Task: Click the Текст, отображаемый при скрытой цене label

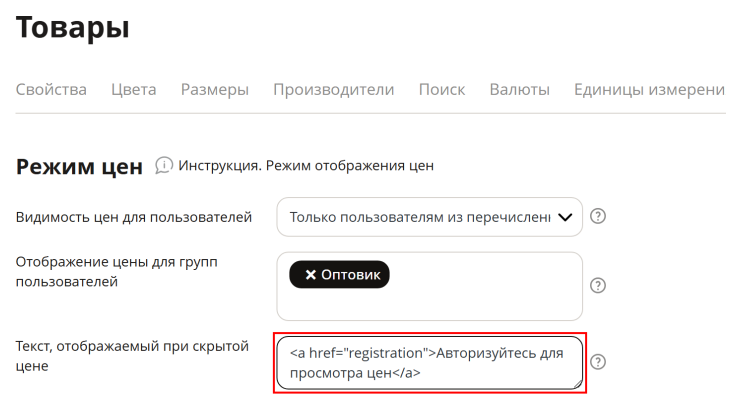Action: pyautogui.click(x=132, y=356)
